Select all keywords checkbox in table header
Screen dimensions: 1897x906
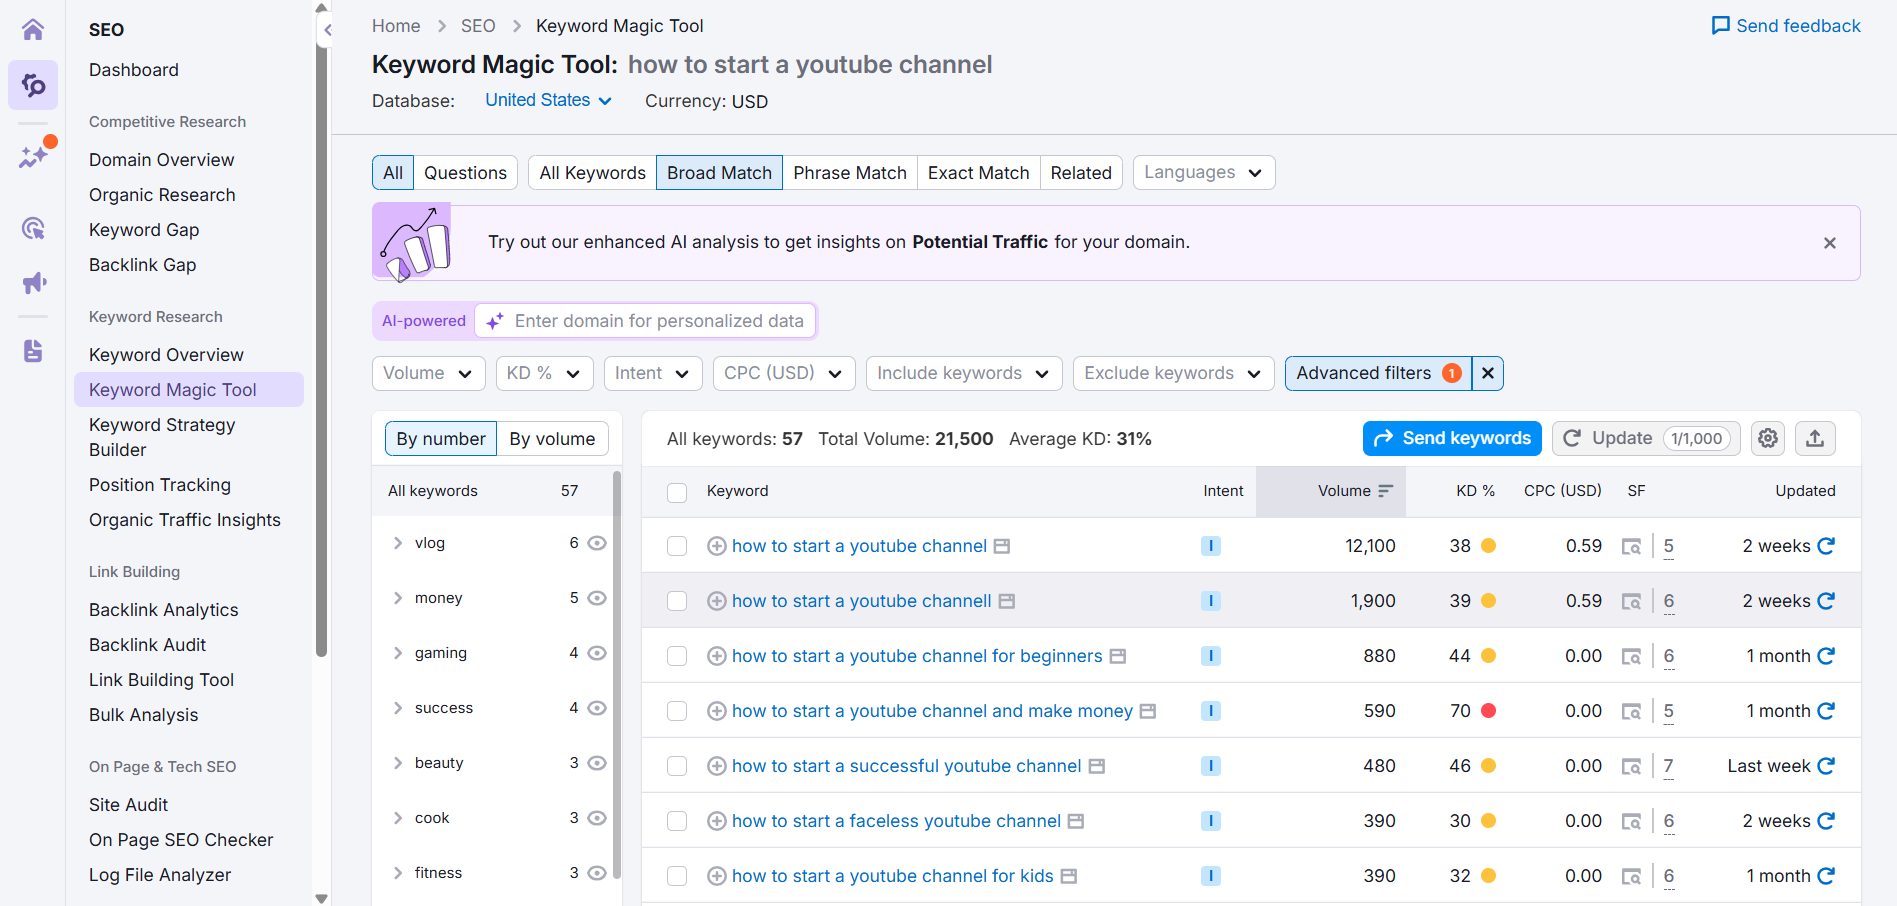point(677,492)
